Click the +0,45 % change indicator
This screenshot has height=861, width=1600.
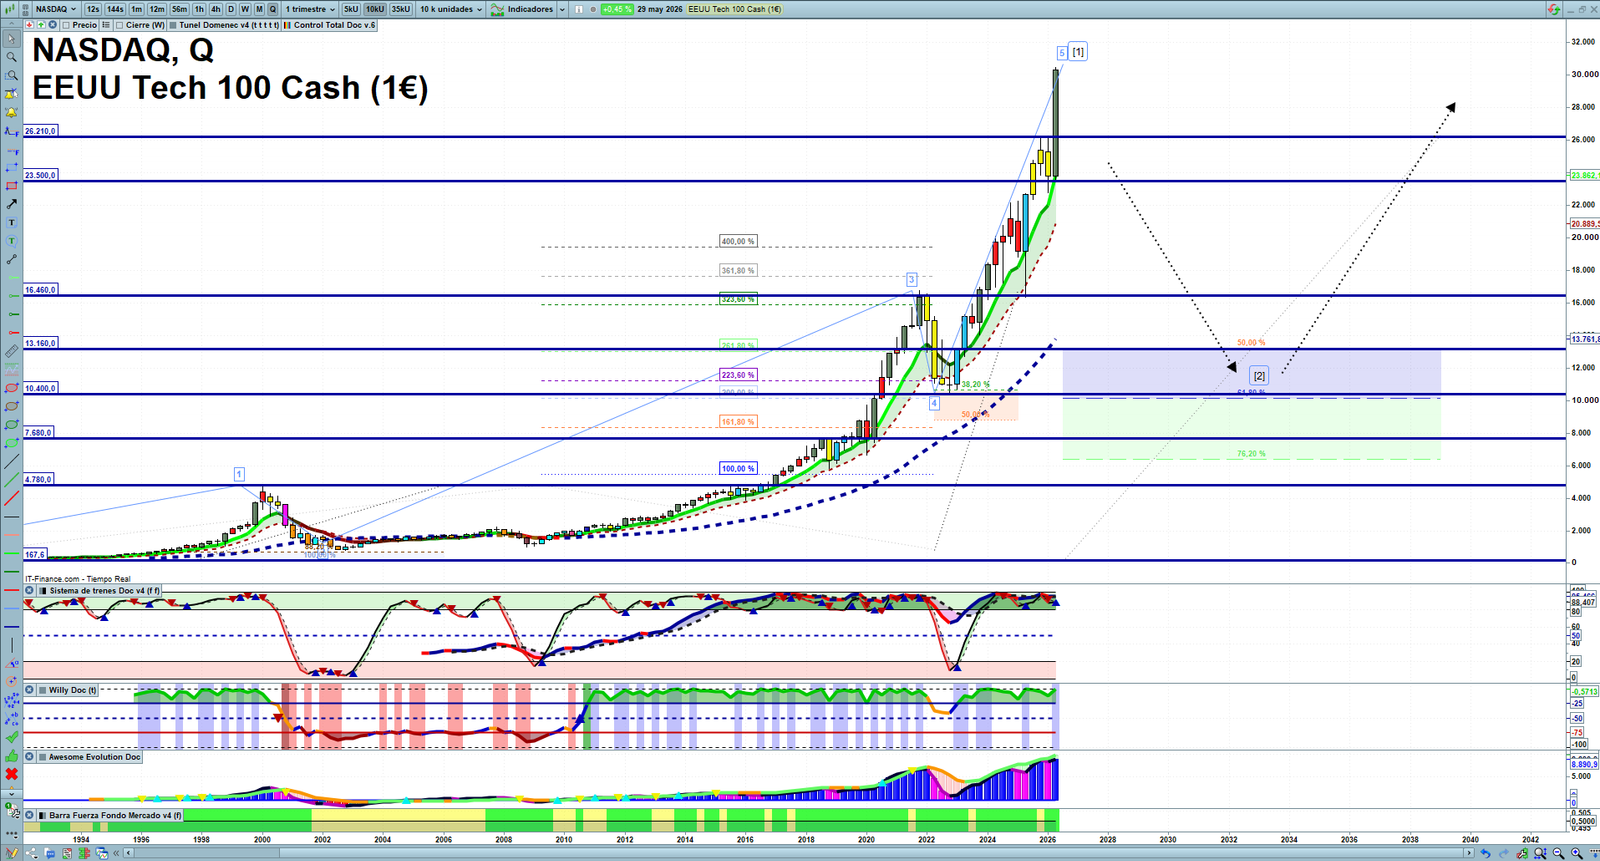pos(617,9)
